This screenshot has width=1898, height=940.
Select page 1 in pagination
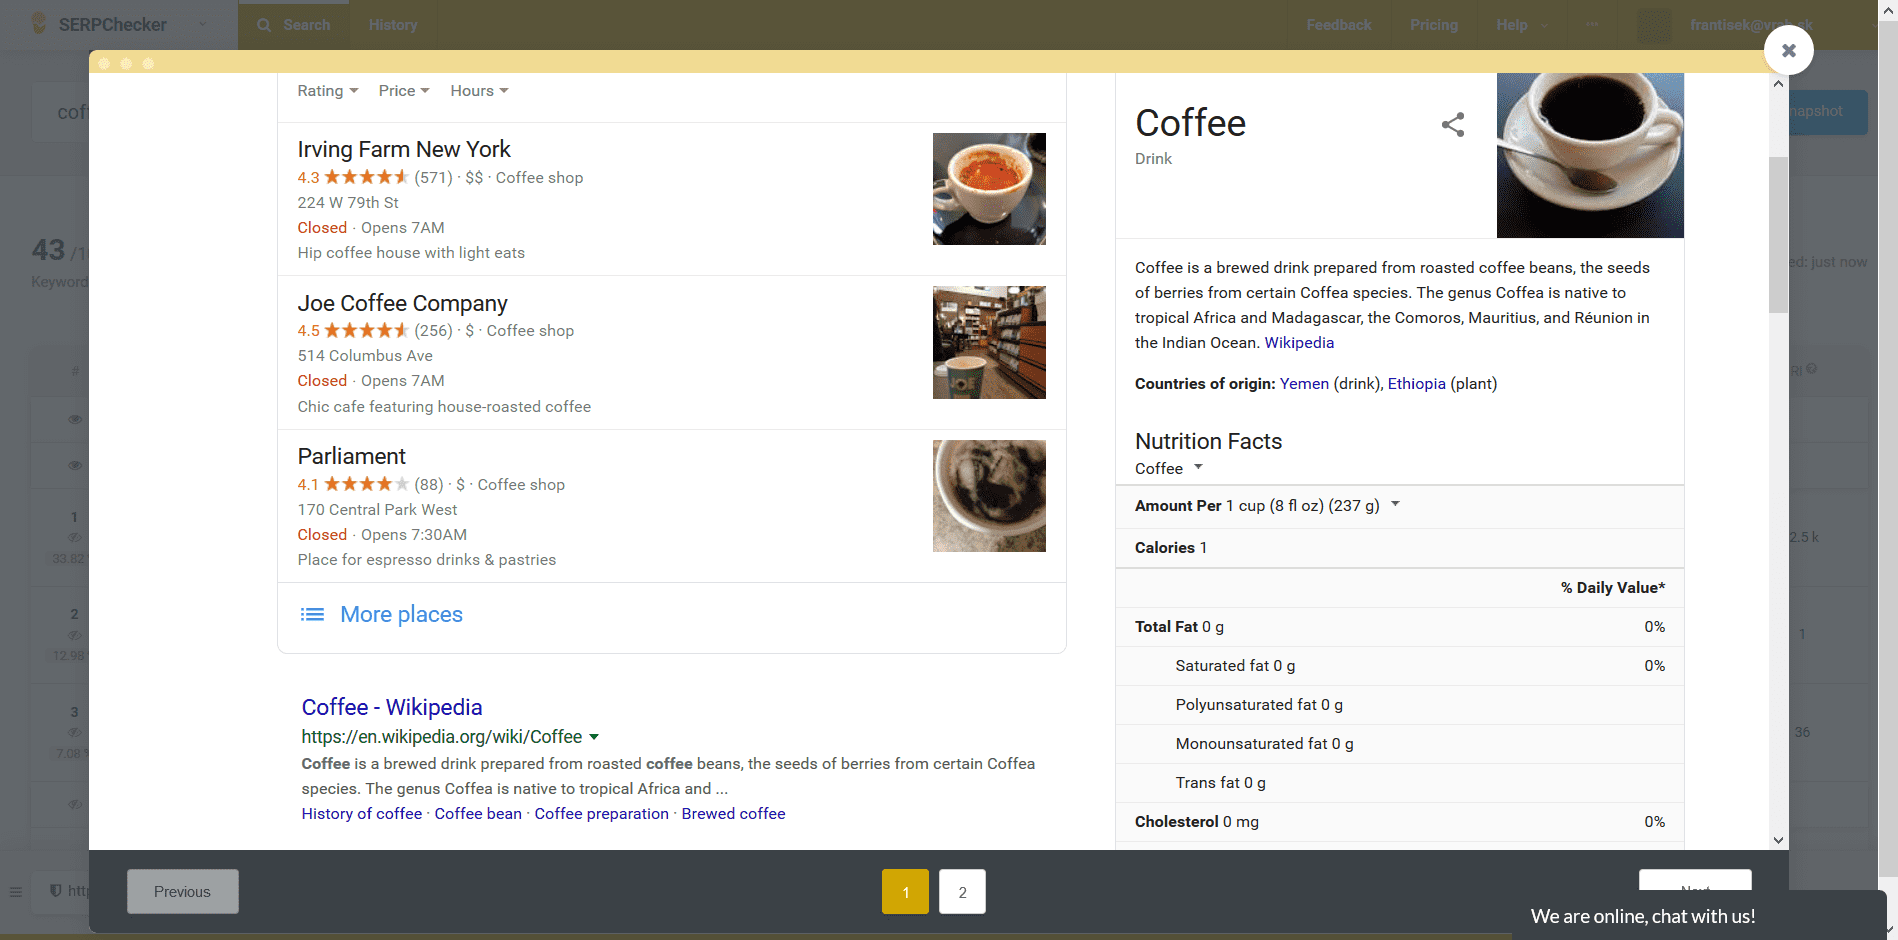[905, 891]
